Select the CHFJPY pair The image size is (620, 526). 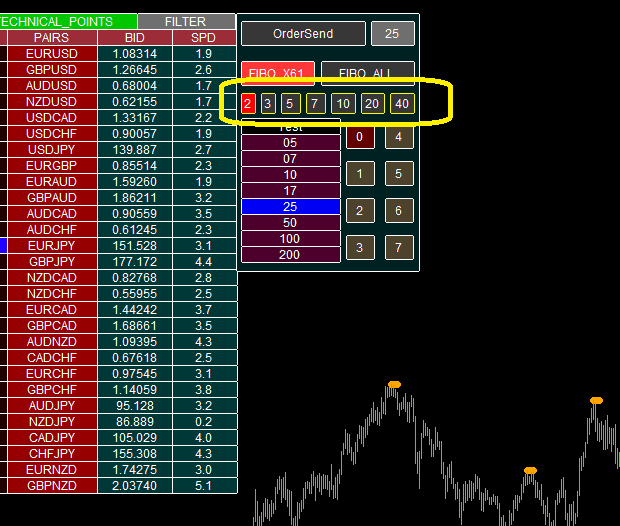[52, 454]
